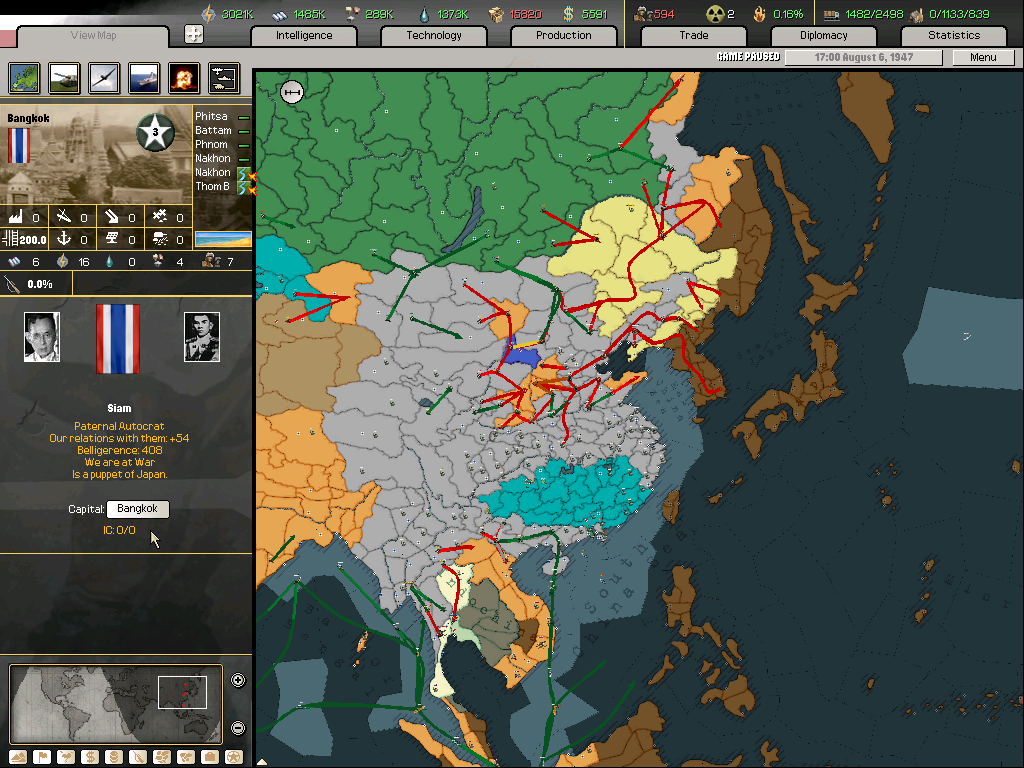This screenshot has height=768, width=1024.
Task: Toggle the terrain map mode
Action: 18,757
